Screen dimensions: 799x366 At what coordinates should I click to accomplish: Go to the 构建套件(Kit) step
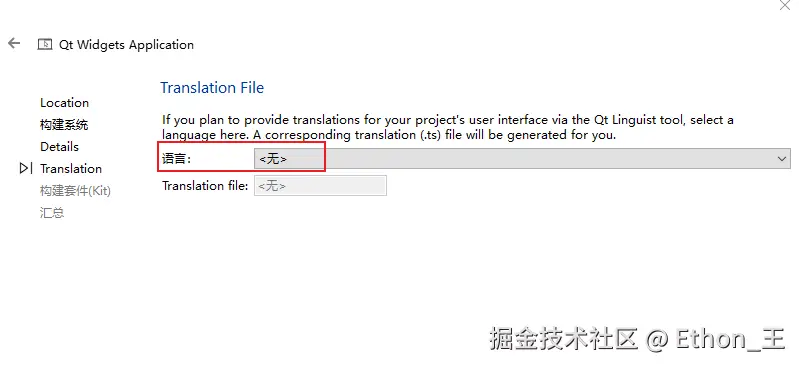75,191
